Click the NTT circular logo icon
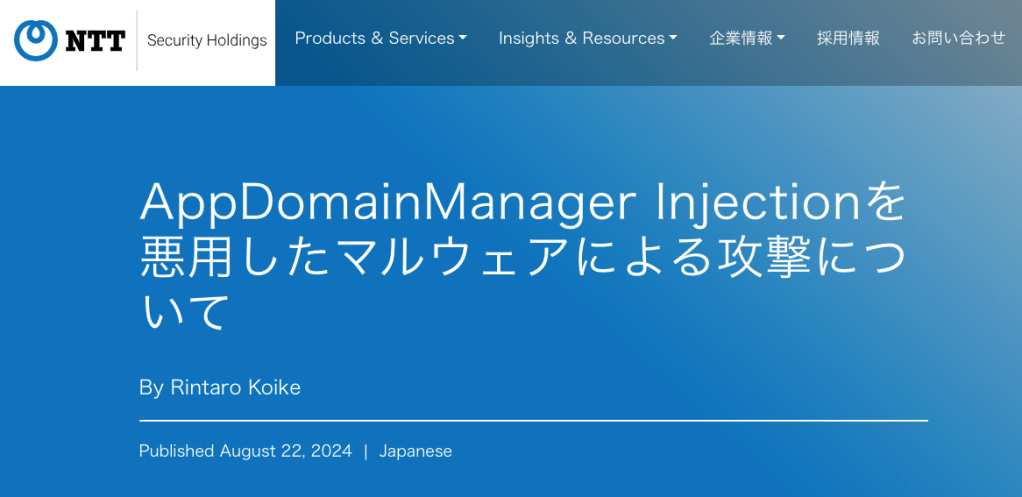 click(x=36, y=40)
